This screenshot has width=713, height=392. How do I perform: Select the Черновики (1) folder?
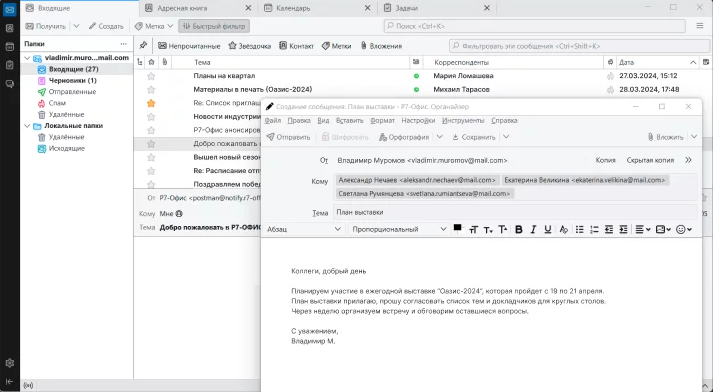72,80
